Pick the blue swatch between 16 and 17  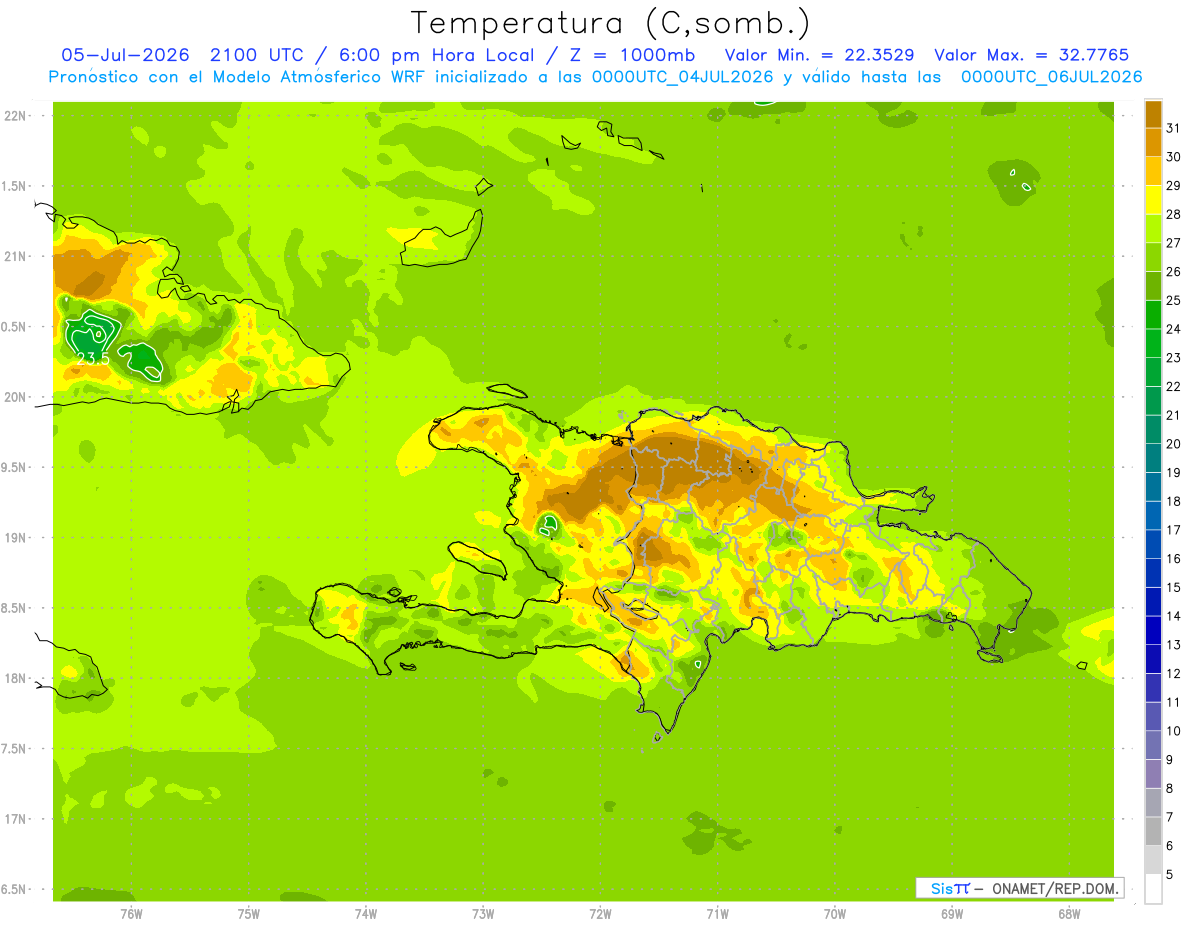point(1153,545)
